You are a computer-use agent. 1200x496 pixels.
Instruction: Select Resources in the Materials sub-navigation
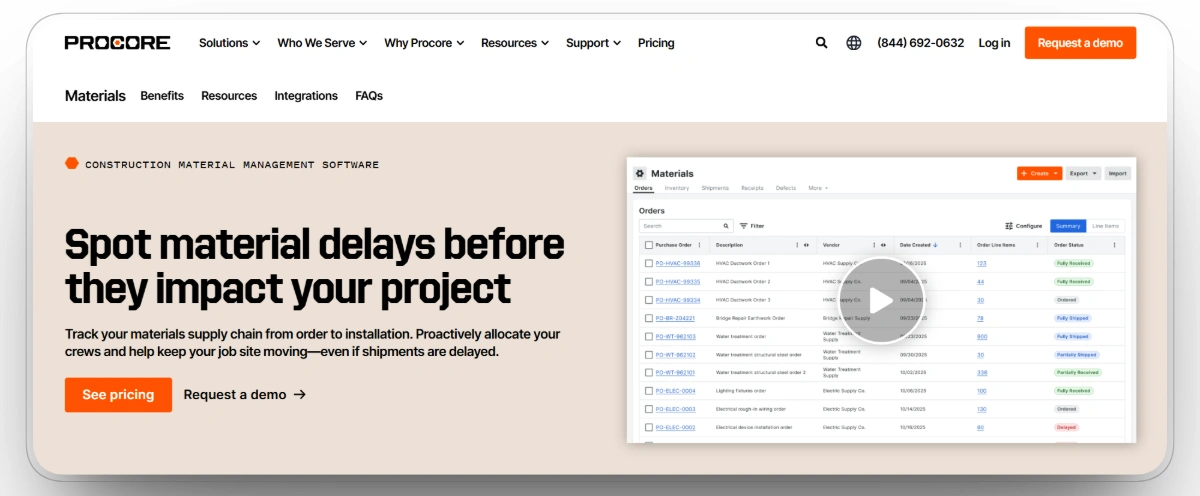229,96
